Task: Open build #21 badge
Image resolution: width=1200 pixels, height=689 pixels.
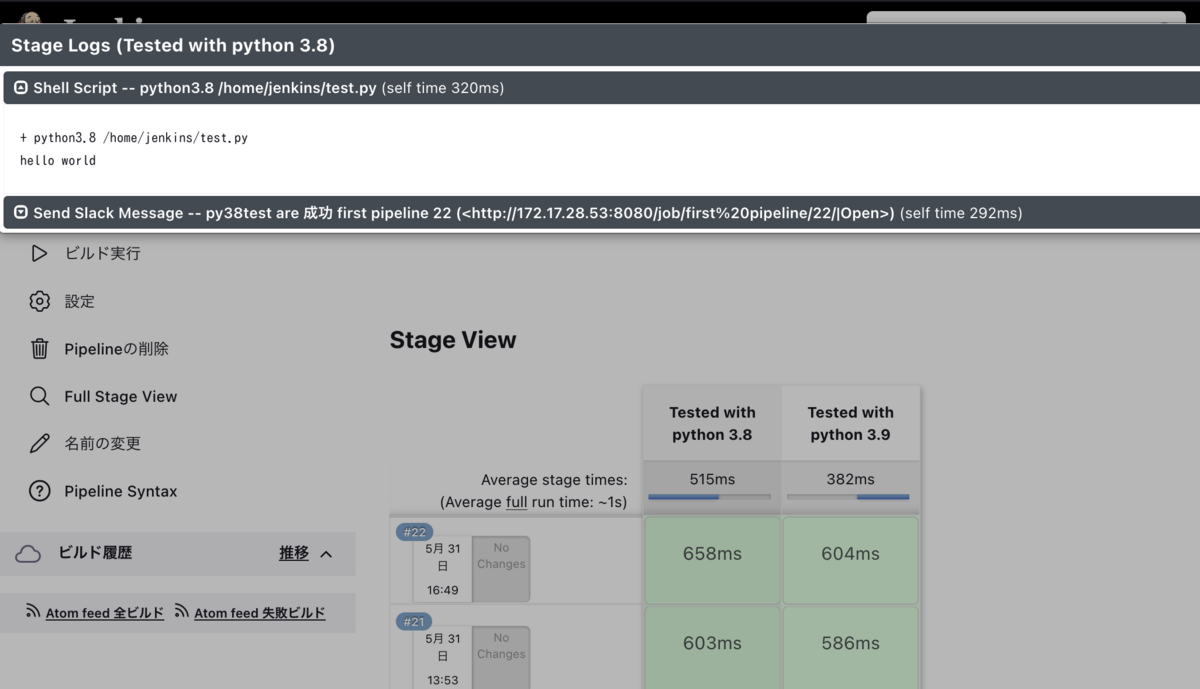Action: [414, 622]
